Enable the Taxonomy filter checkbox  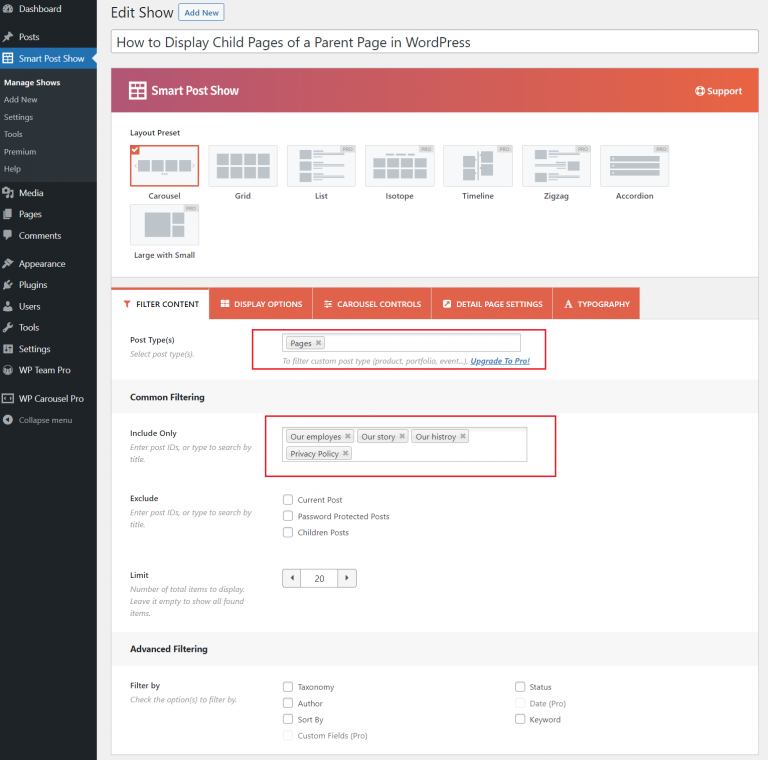point(288,687)
